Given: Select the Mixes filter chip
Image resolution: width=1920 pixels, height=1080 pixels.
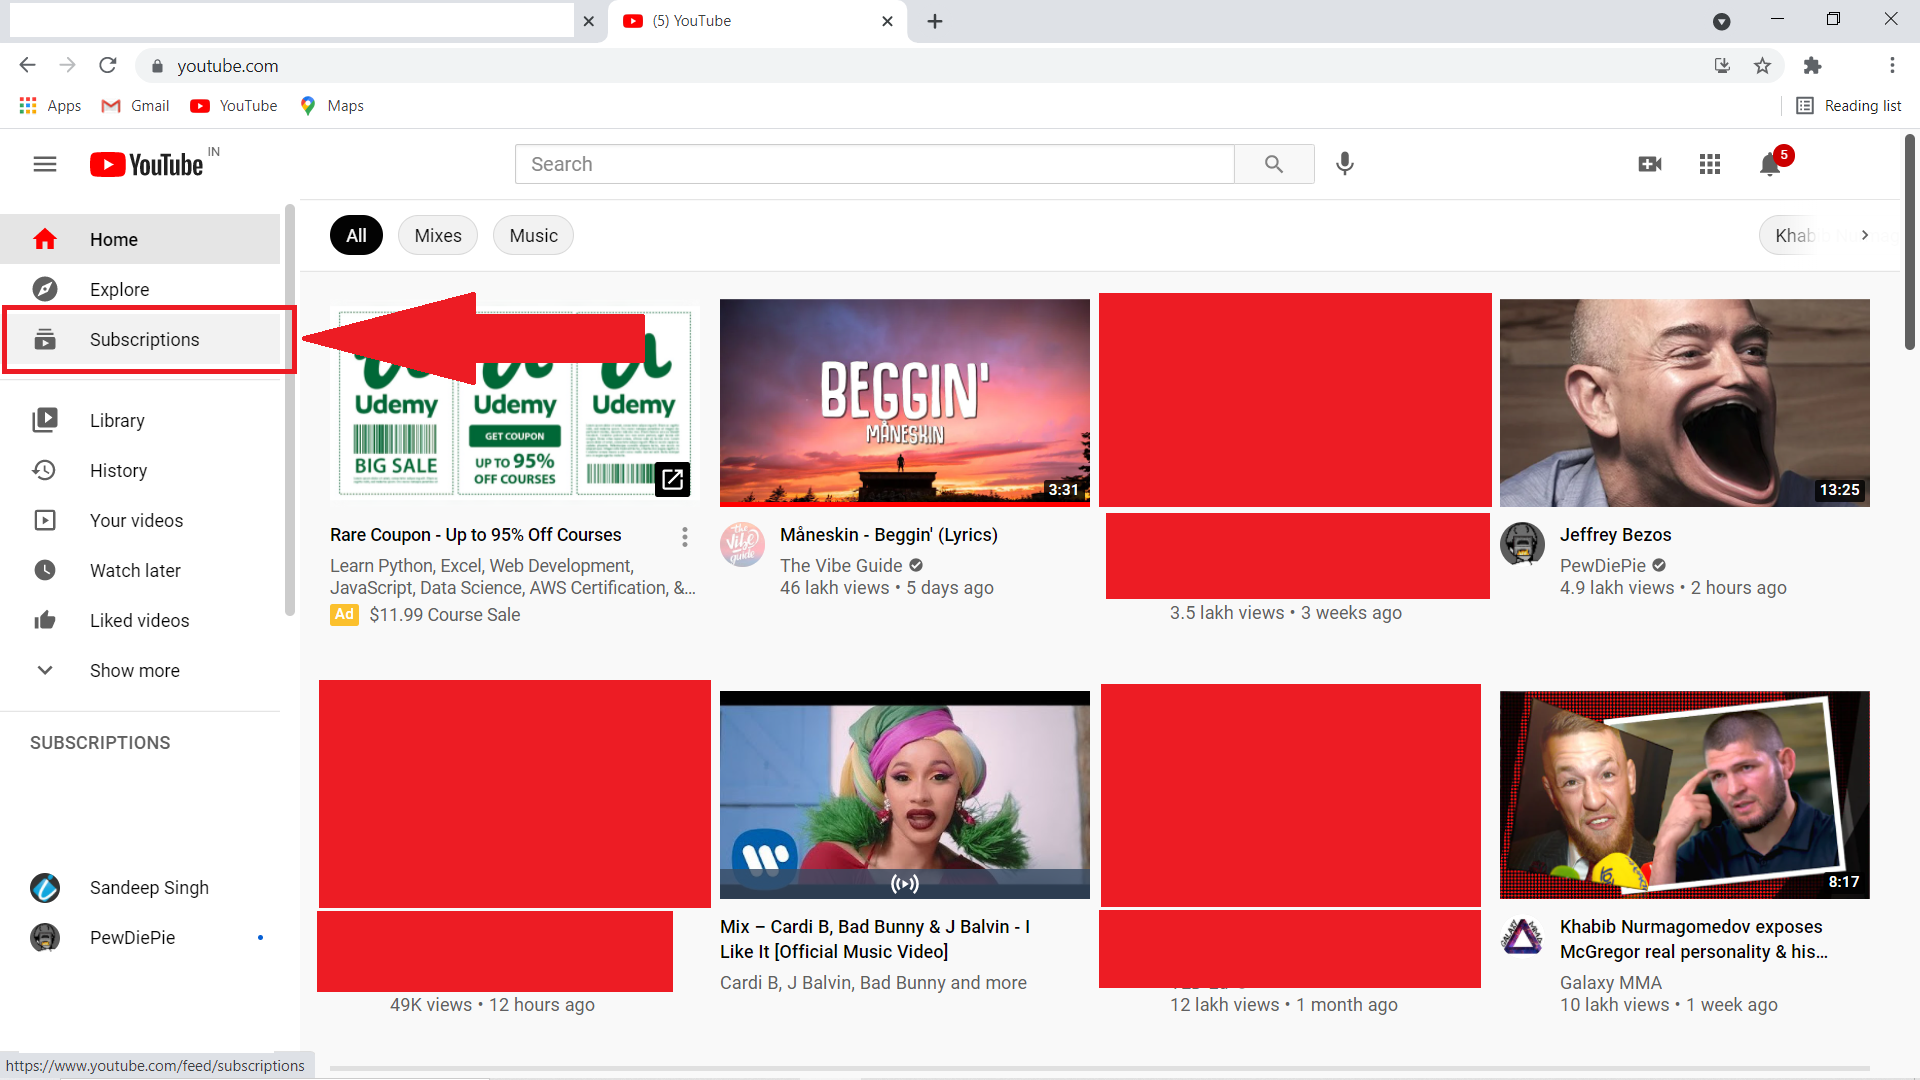Looking at the screenshot, I should pyautogui.click(x=438, y=235).
